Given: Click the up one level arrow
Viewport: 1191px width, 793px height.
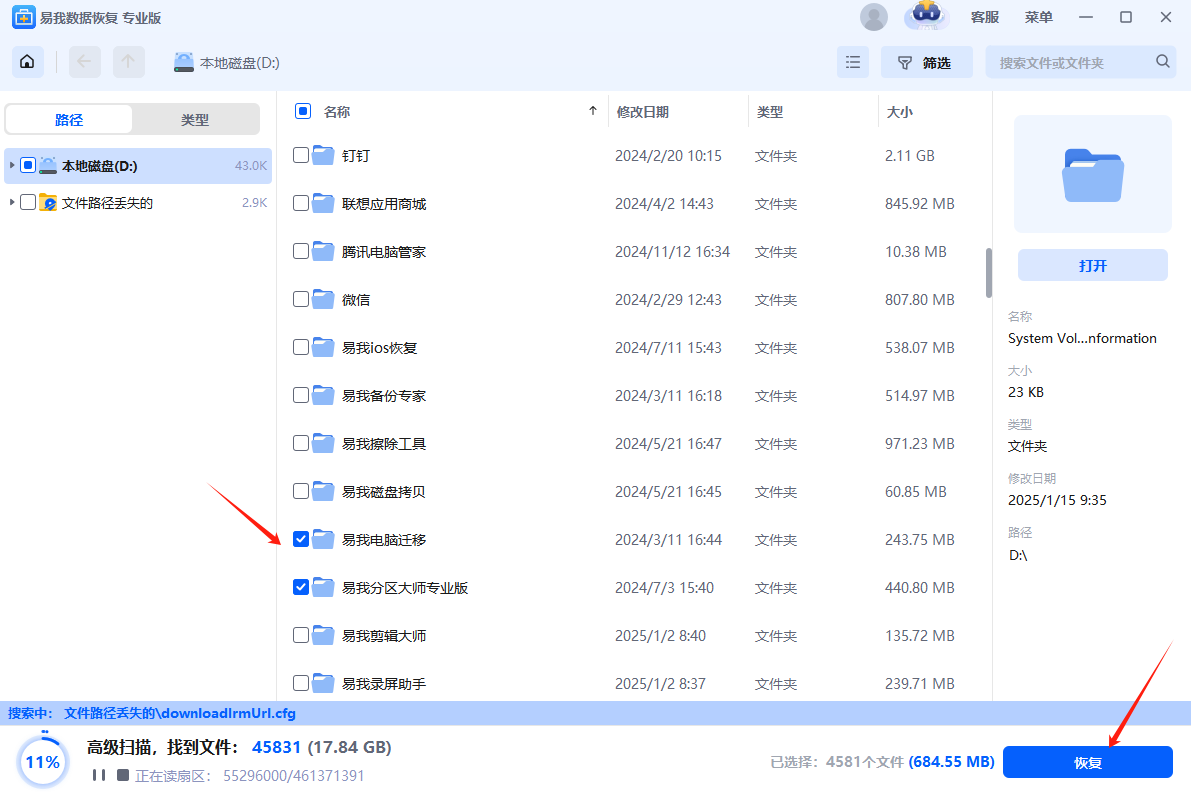Looking at the screenshot, I should 128,62.
